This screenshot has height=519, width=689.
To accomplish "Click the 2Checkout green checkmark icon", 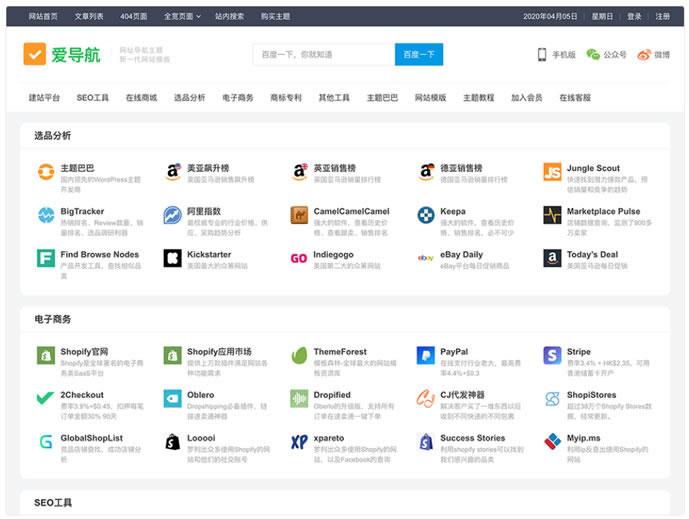I will (x=46, y=398).
